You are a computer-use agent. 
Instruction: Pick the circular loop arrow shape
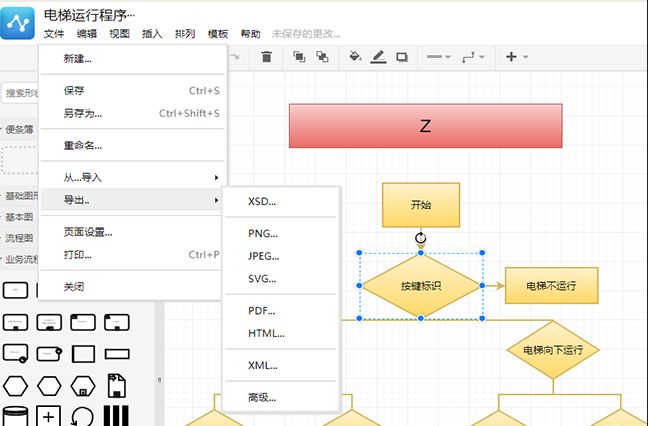(x=82, y=416)
